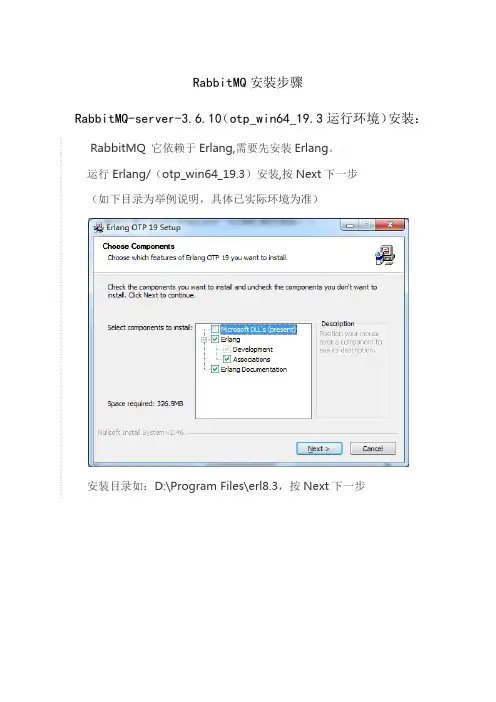This screenshot has width=496, height=702.
Task: Collapse the Erlang tree node
Action: pos(204,340)
